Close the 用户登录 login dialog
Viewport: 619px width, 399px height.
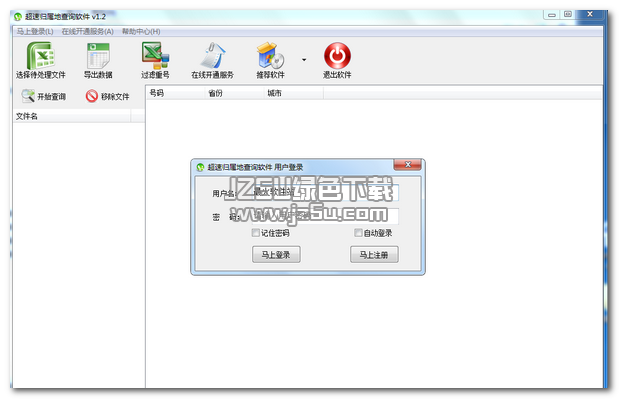point(408,164)
